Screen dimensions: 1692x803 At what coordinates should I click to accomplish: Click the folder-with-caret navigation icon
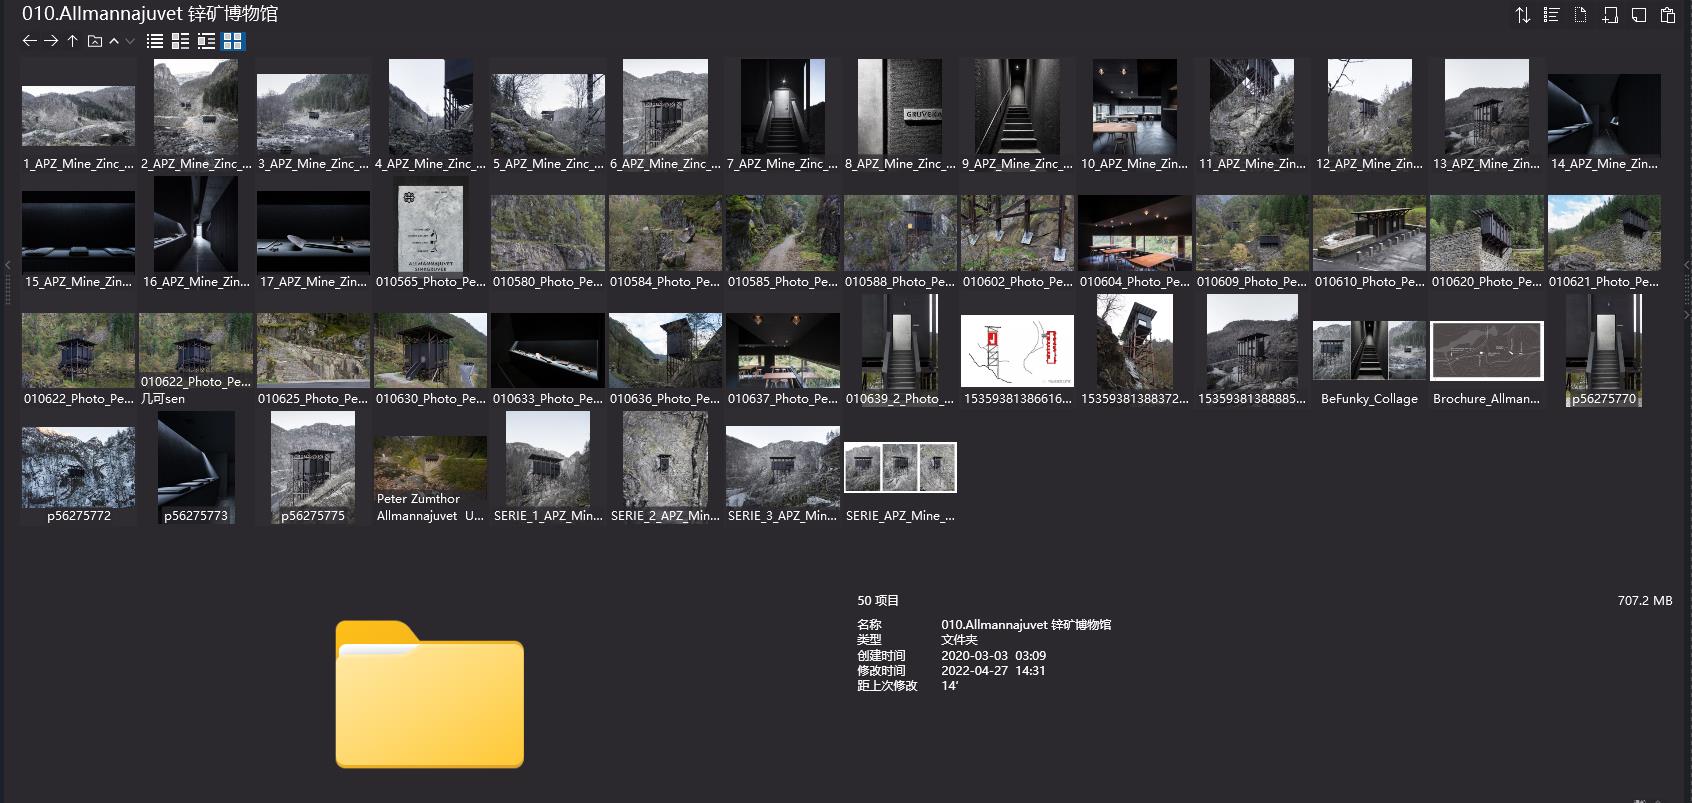click(x=94, y=41)
